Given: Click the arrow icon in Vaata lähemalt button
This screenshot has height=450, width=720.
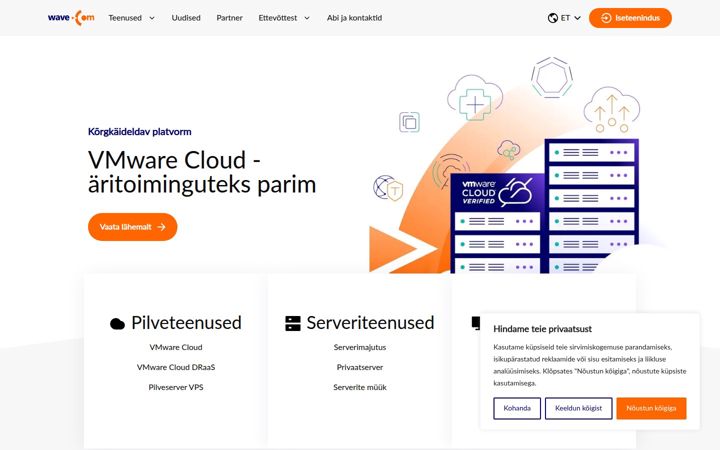Looking at the screenshot, I should click(x=161, y=227).
